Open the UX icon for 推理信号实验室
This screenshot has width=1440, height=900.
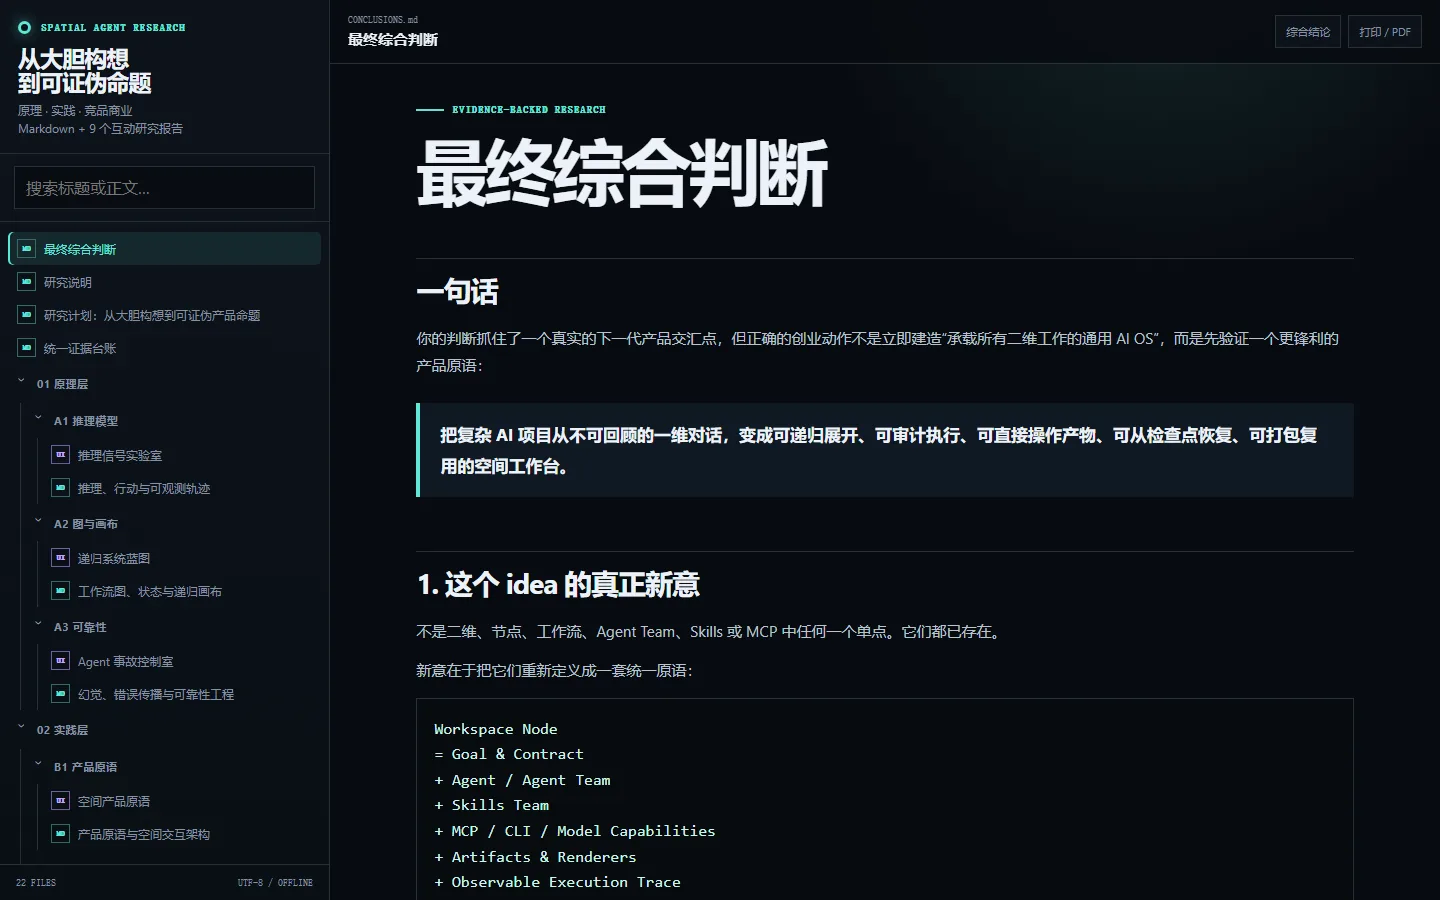tap(61, 455)
